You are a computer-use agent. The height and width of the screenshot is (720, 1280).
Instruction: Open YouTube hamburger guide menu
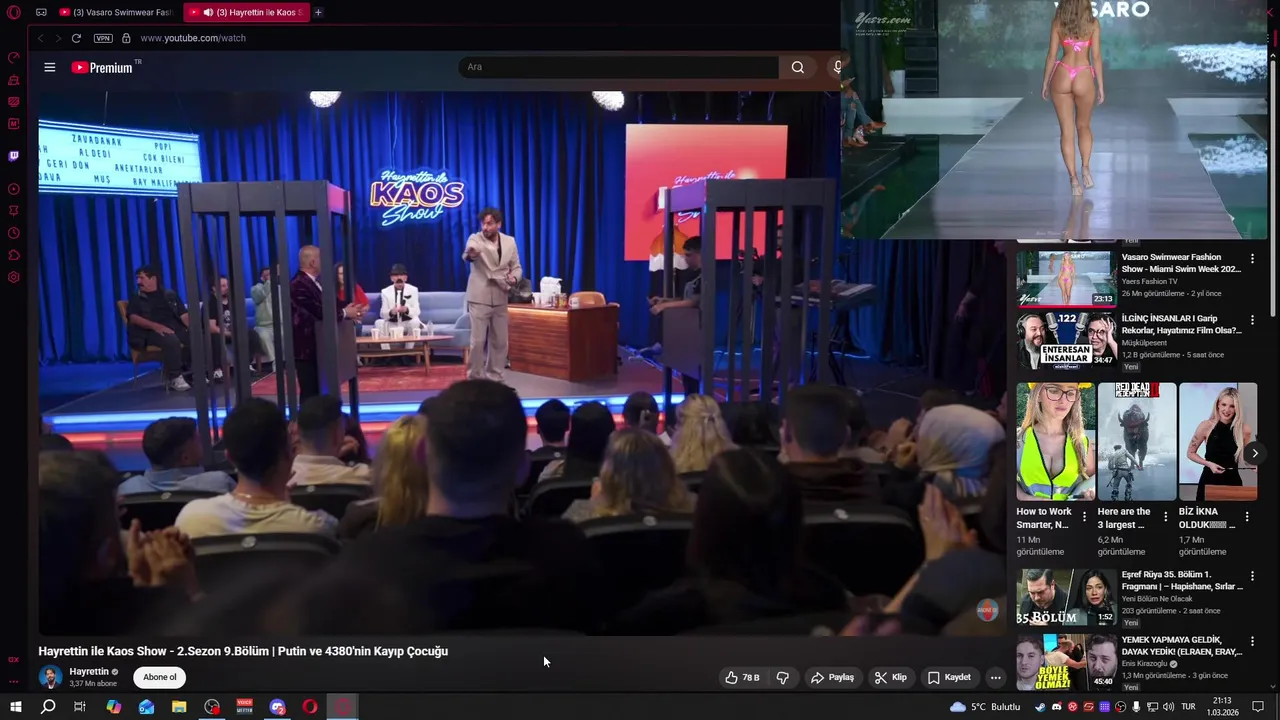(x=50, y=67)
